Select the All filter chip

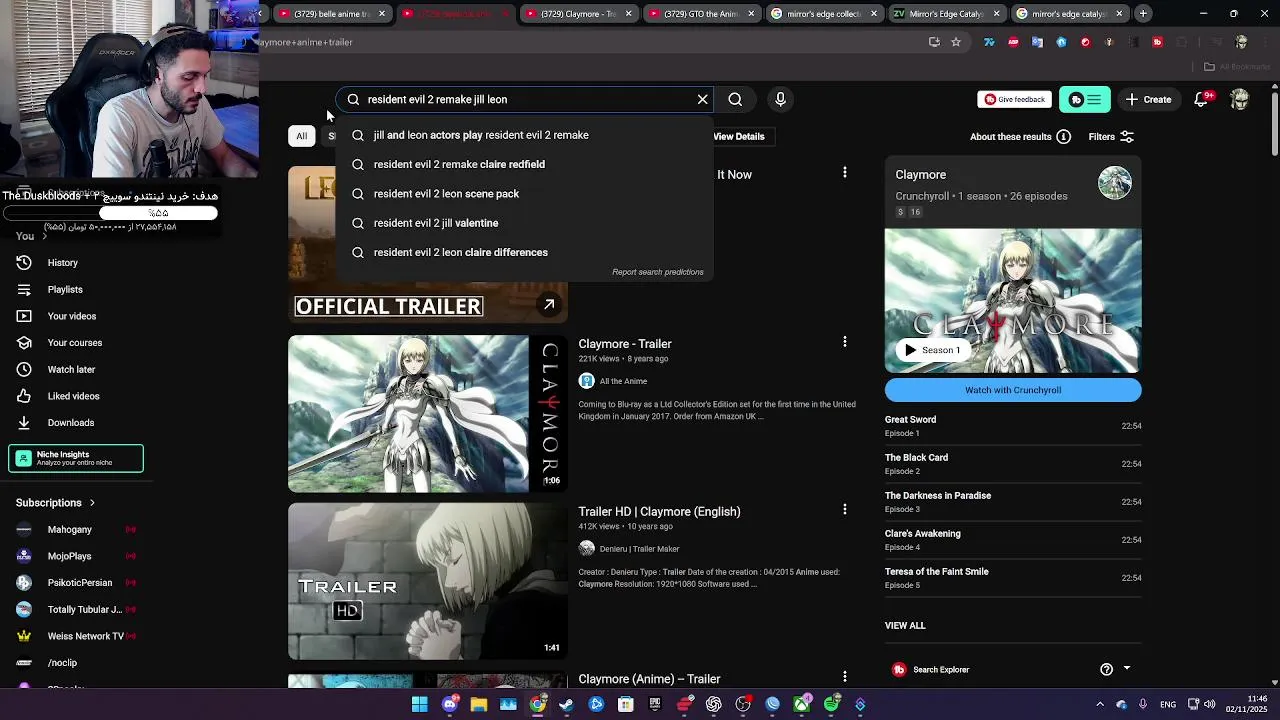coord(301,136)
